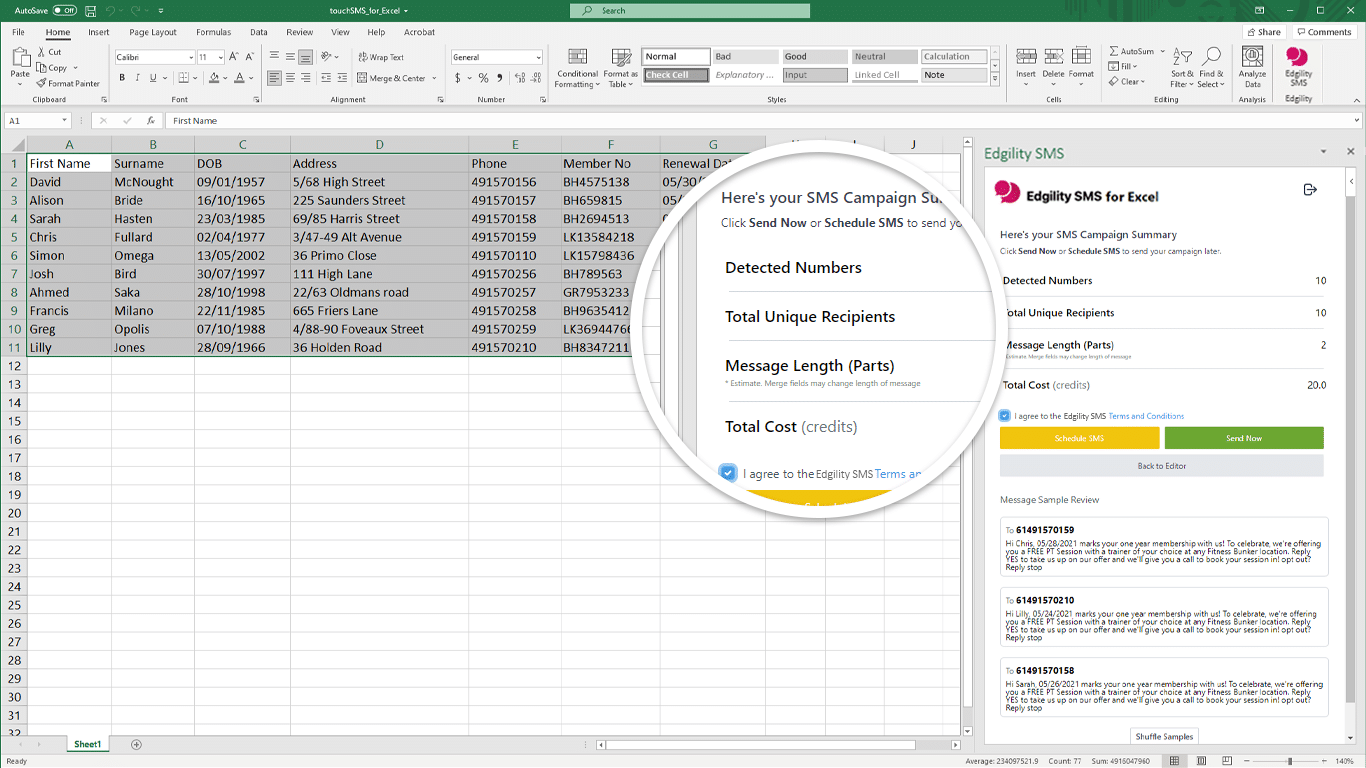Switch to the Page Layout tab

(153, 32)
